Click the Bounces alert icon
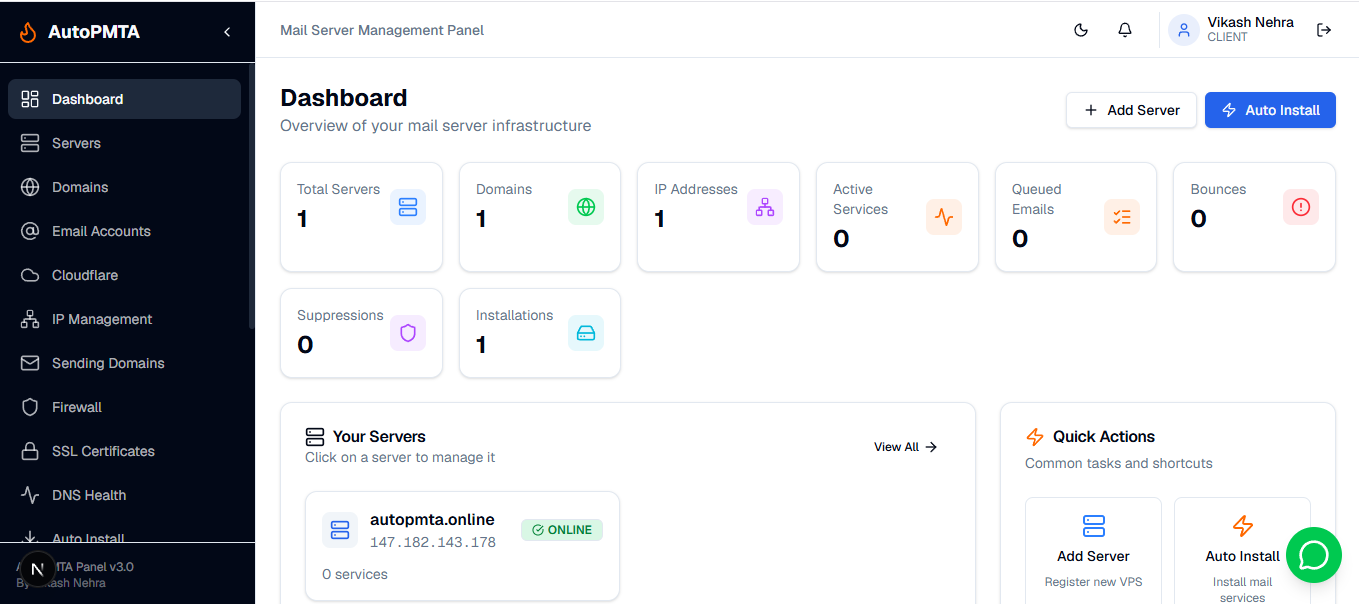Image resolution: width=1359 pixels, height=604 pixels. point(1301,207)
